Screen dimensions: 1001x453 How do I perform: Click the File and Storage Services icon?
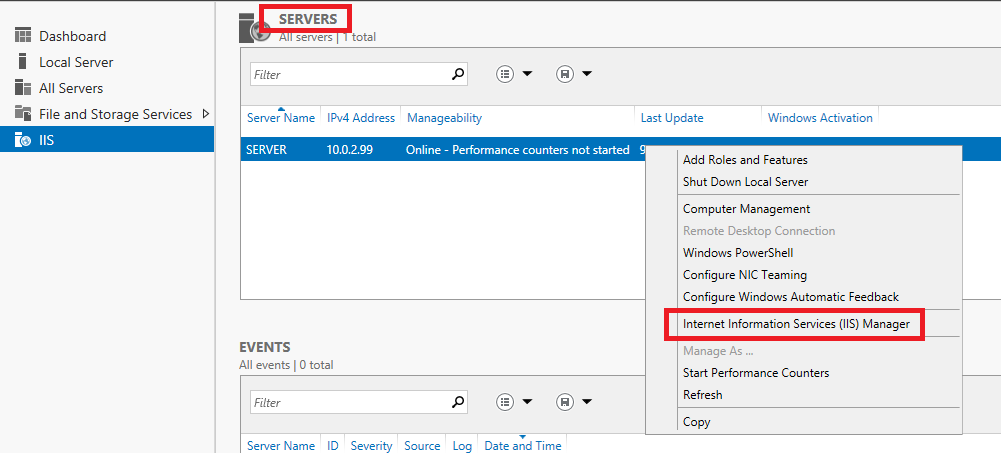pos(23,114)
